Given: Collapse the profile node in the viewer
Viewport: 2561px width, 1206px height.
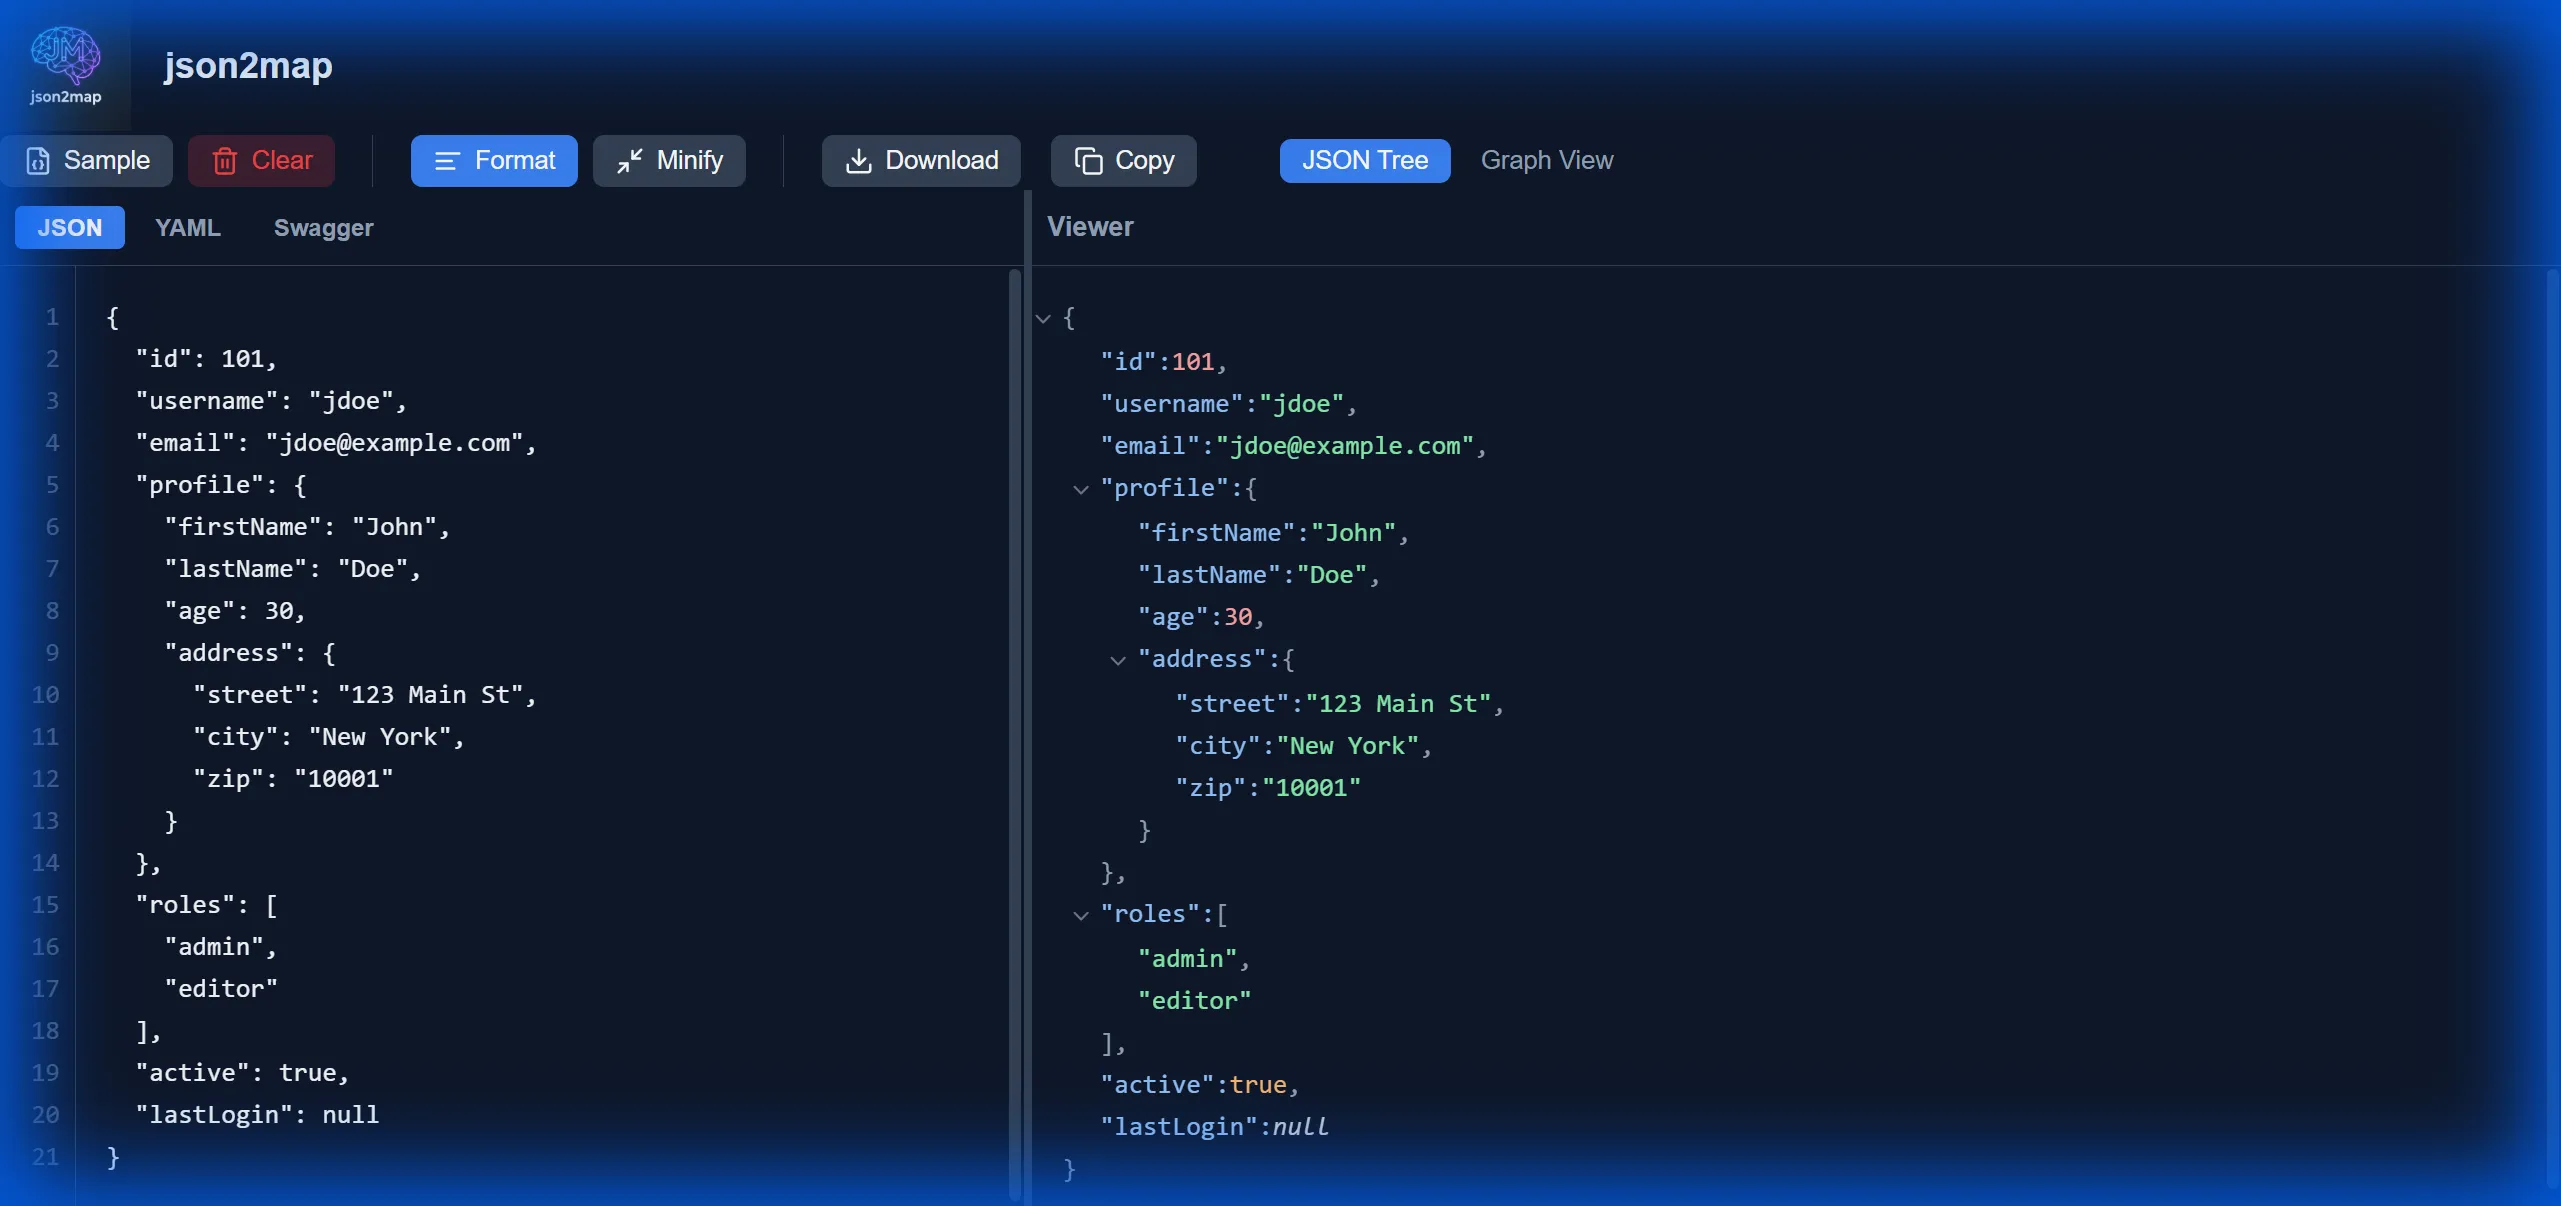Looking at the screenshot, I should pyautogui.click(x=1080, y=490).
